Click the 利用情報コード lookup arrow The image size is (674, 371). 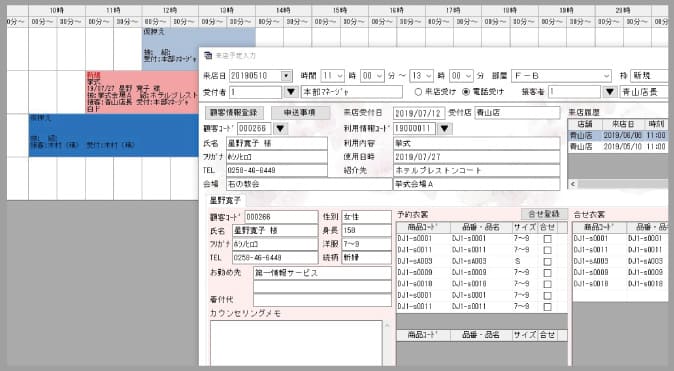coord(444,128)
